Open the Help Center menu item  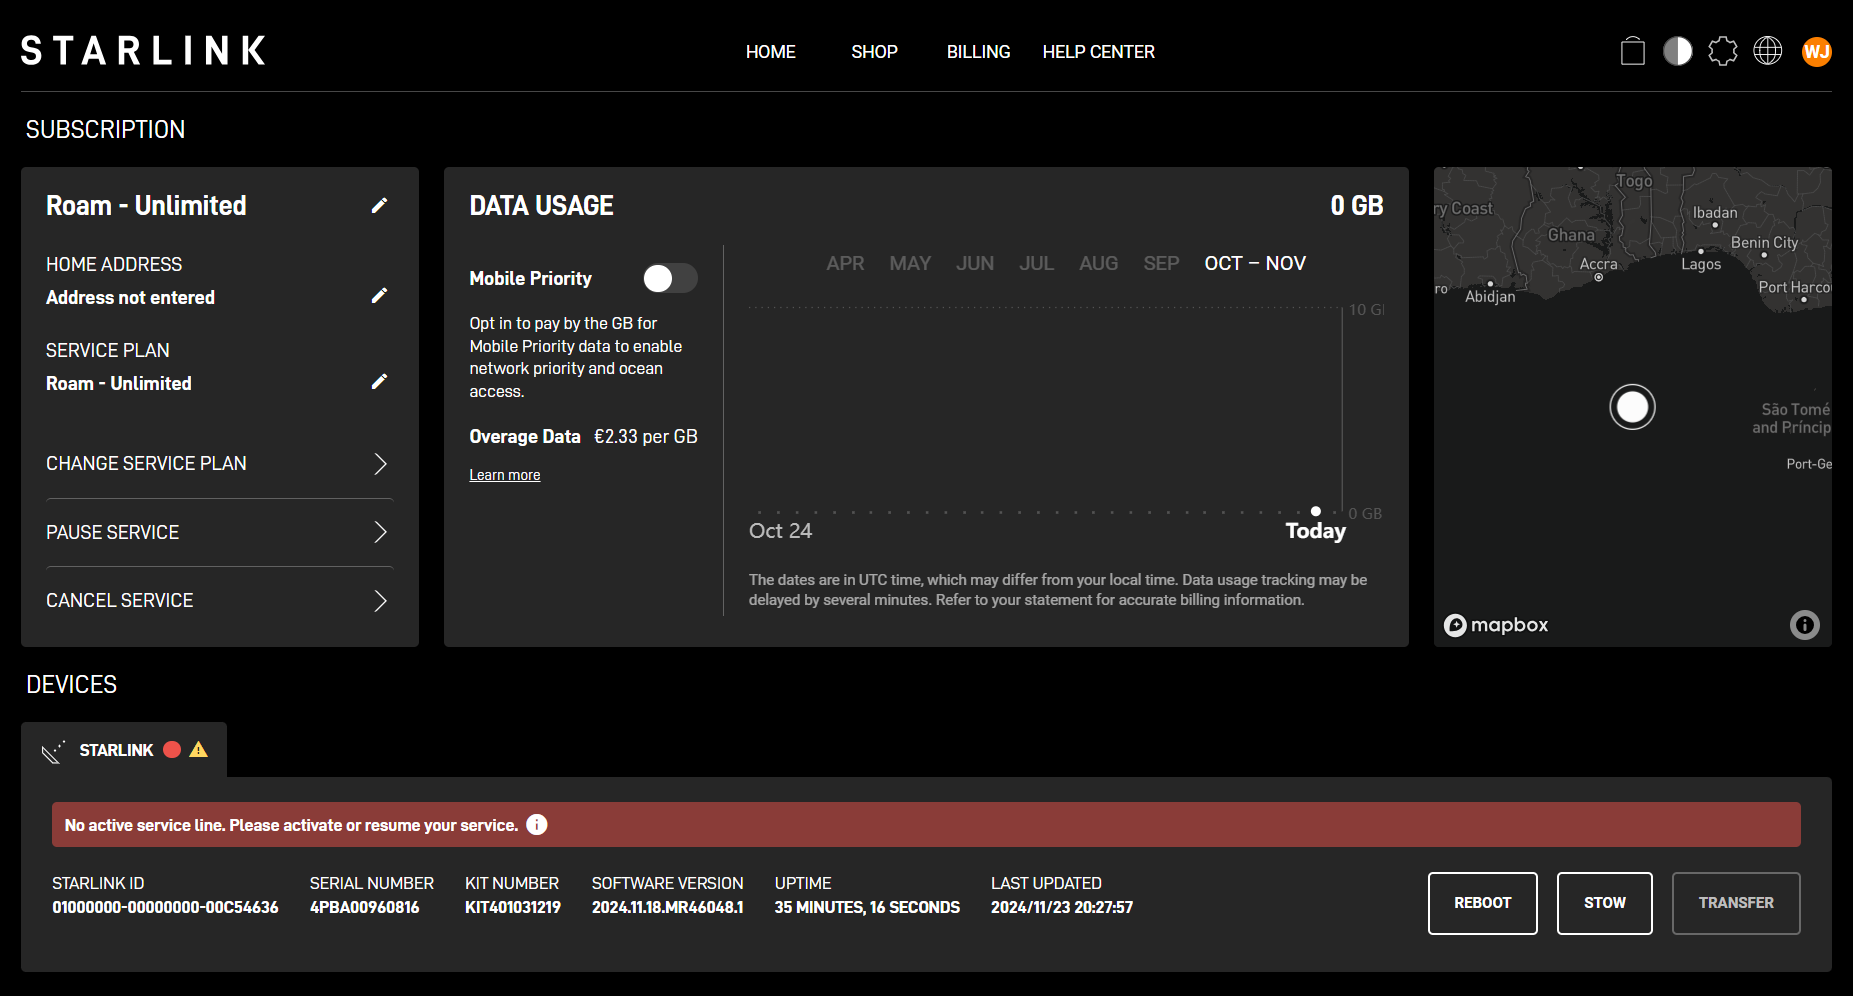point(1098,52)
